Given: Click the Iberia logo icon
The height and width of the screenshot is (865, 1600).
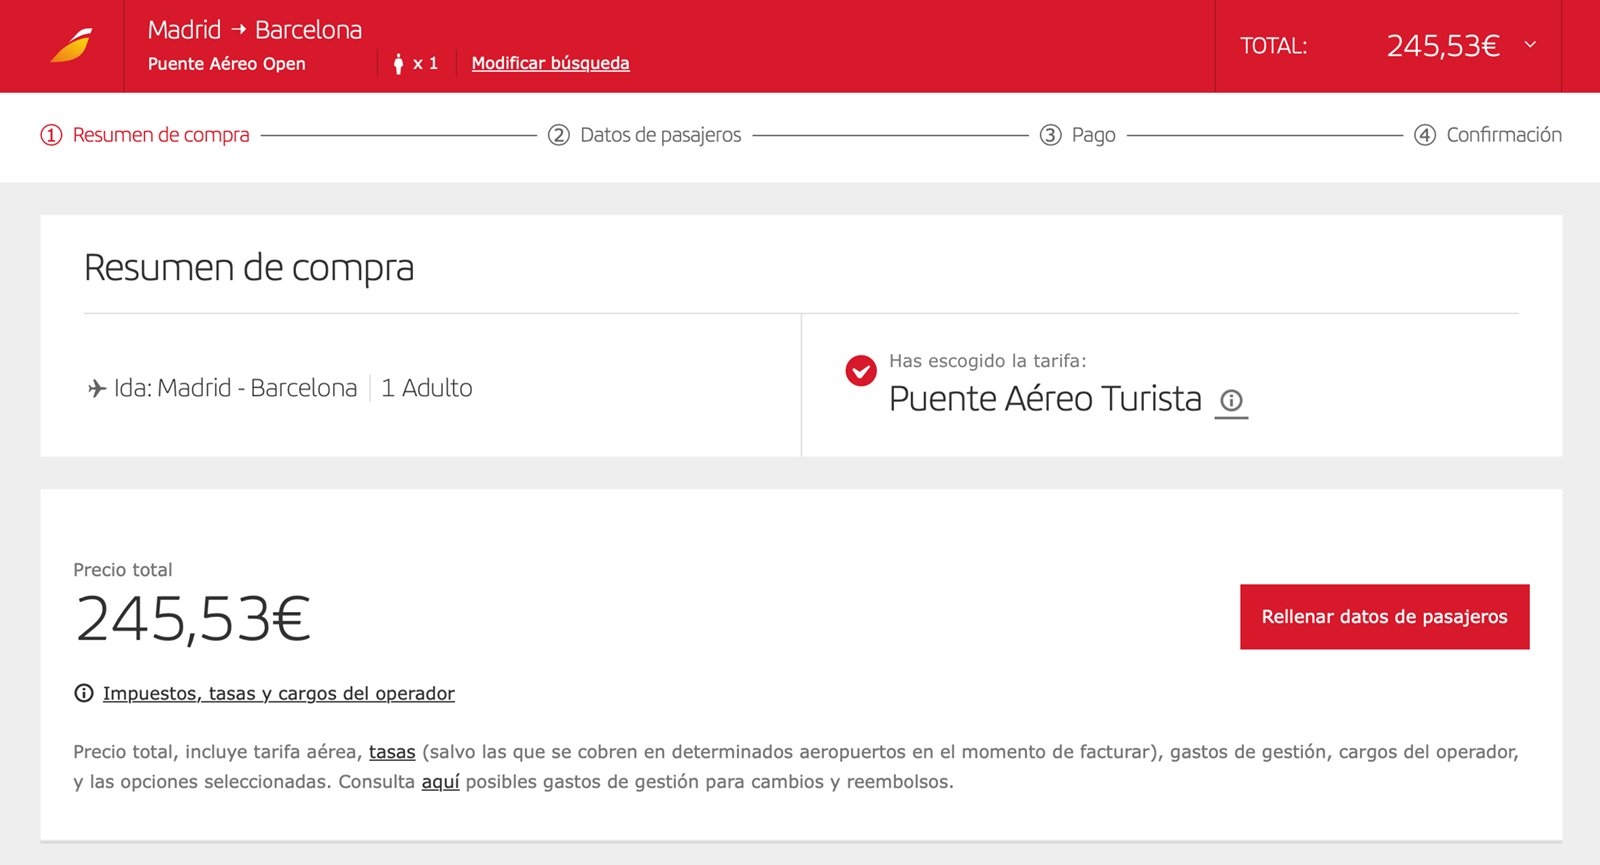Looking at the screenshot, I should coord(71,46).
